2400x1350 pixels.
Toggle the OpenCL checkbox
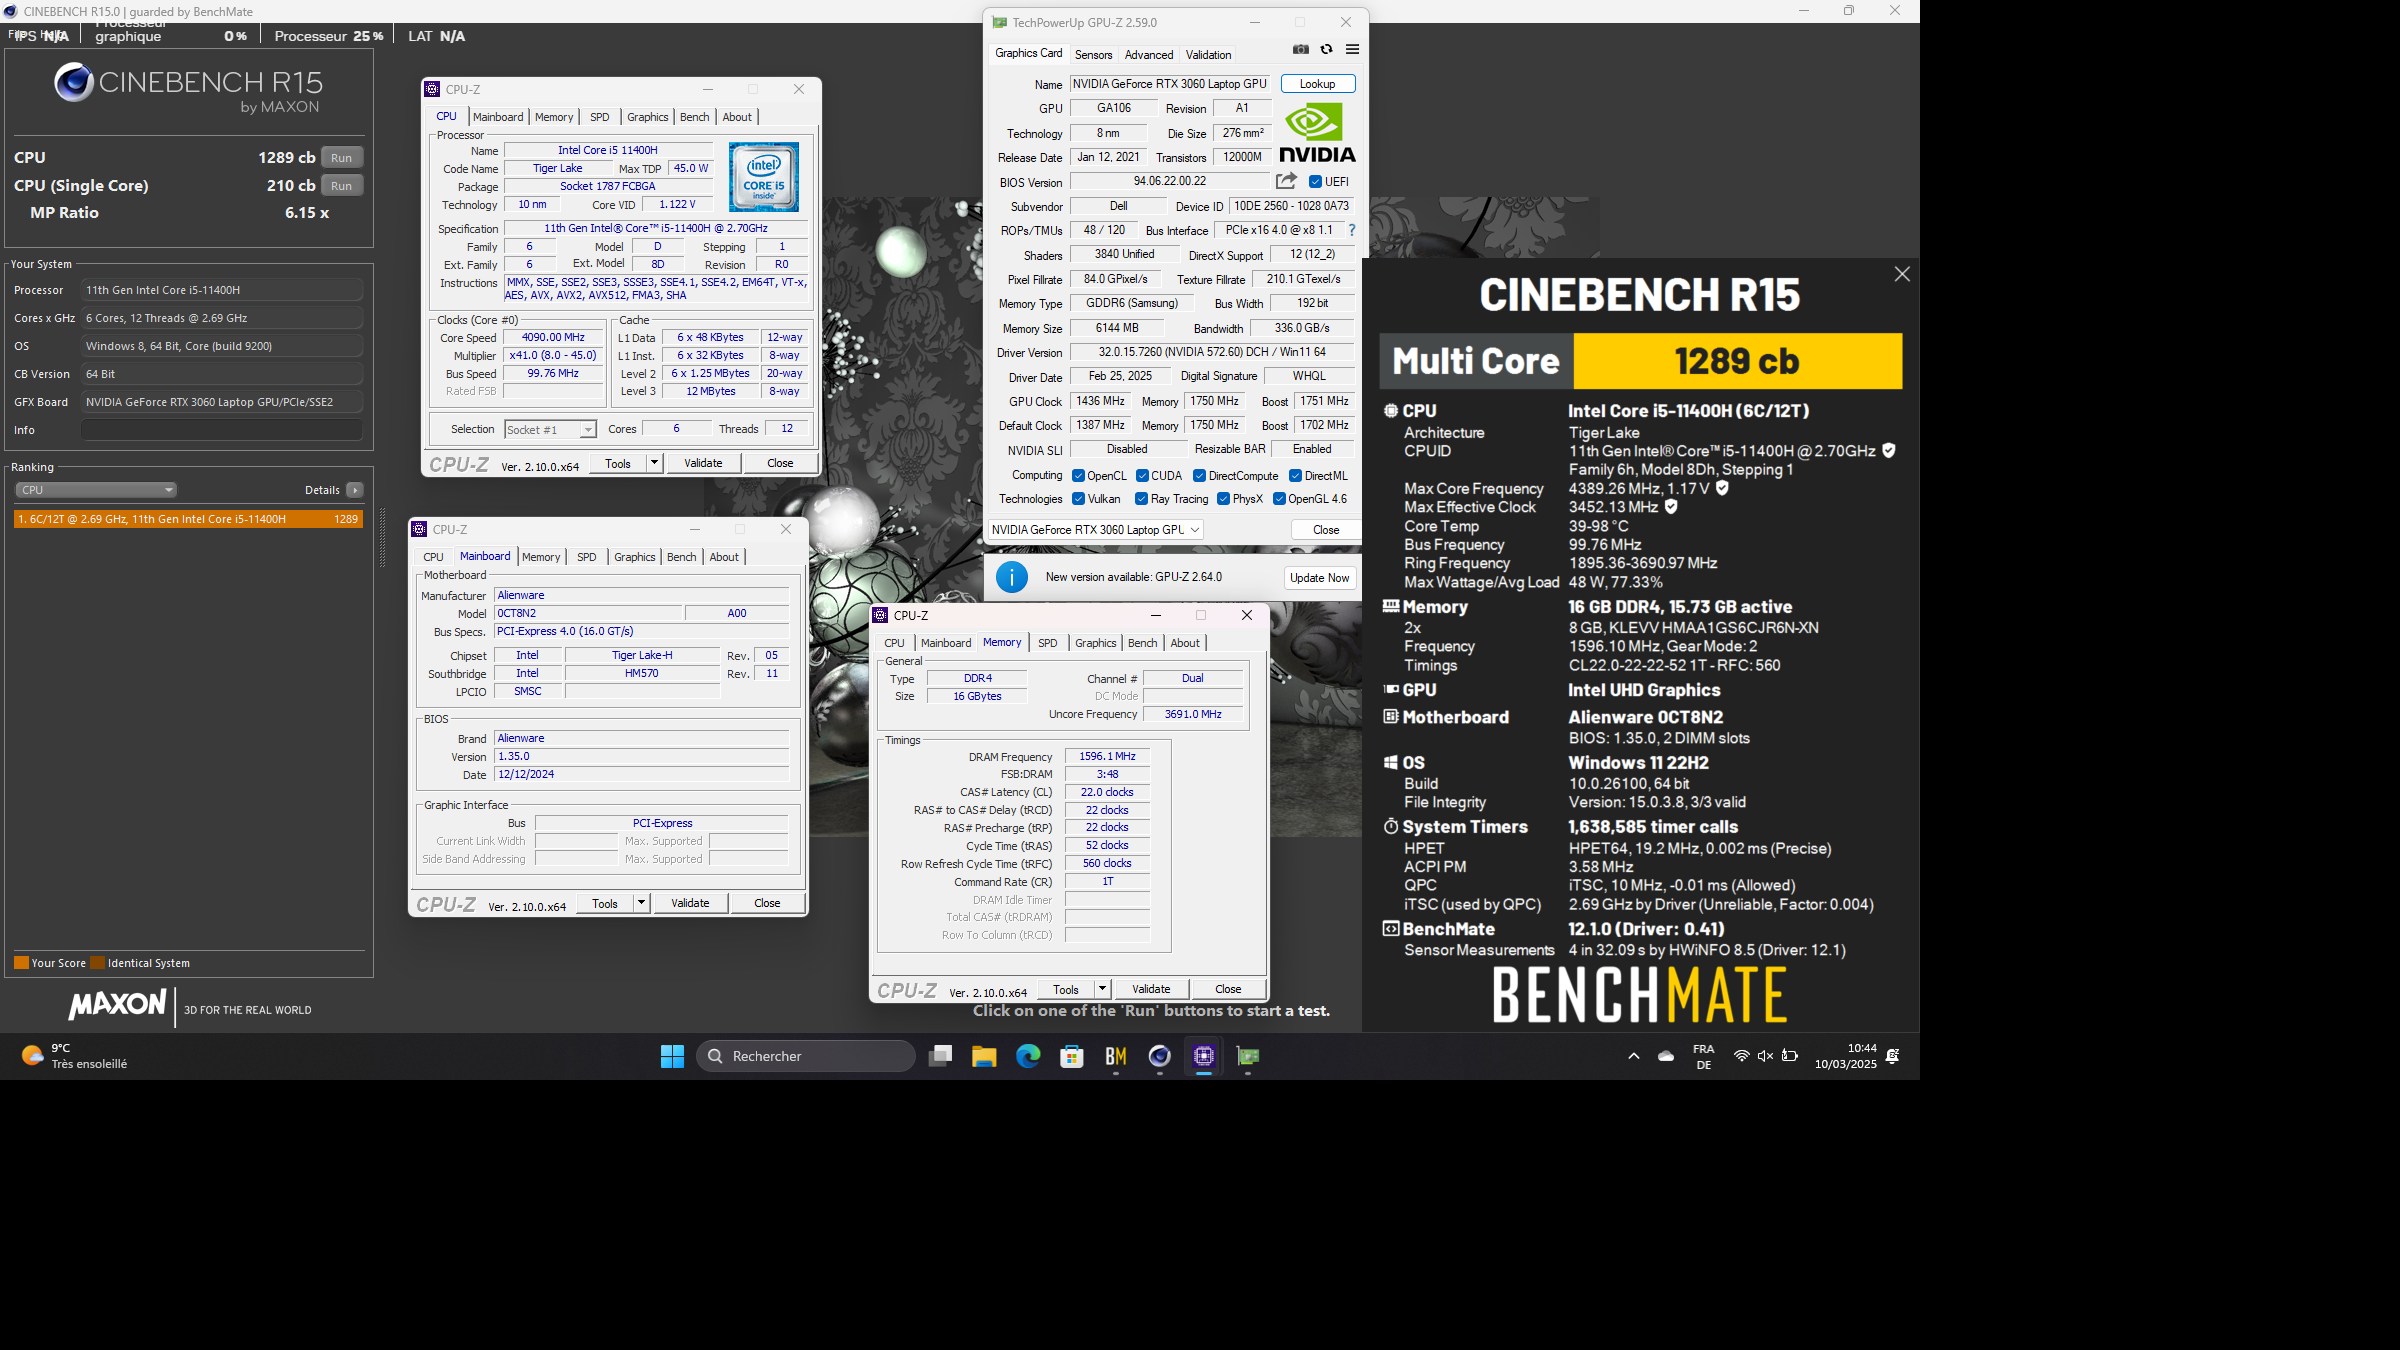(x=1078, y=476)
